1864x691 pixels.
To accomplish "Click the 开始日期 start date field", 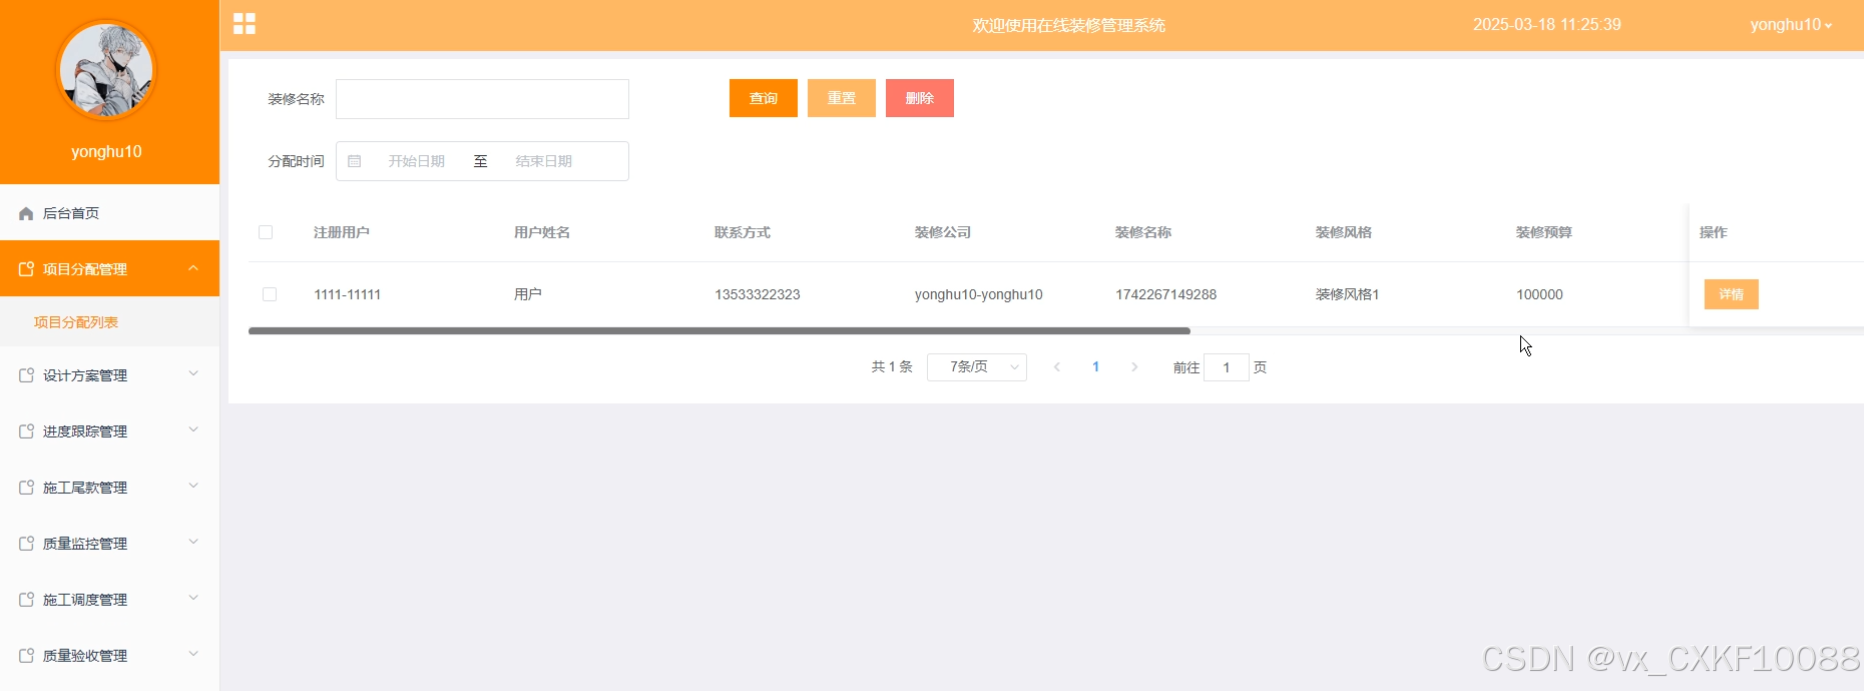I will point(417,161).
